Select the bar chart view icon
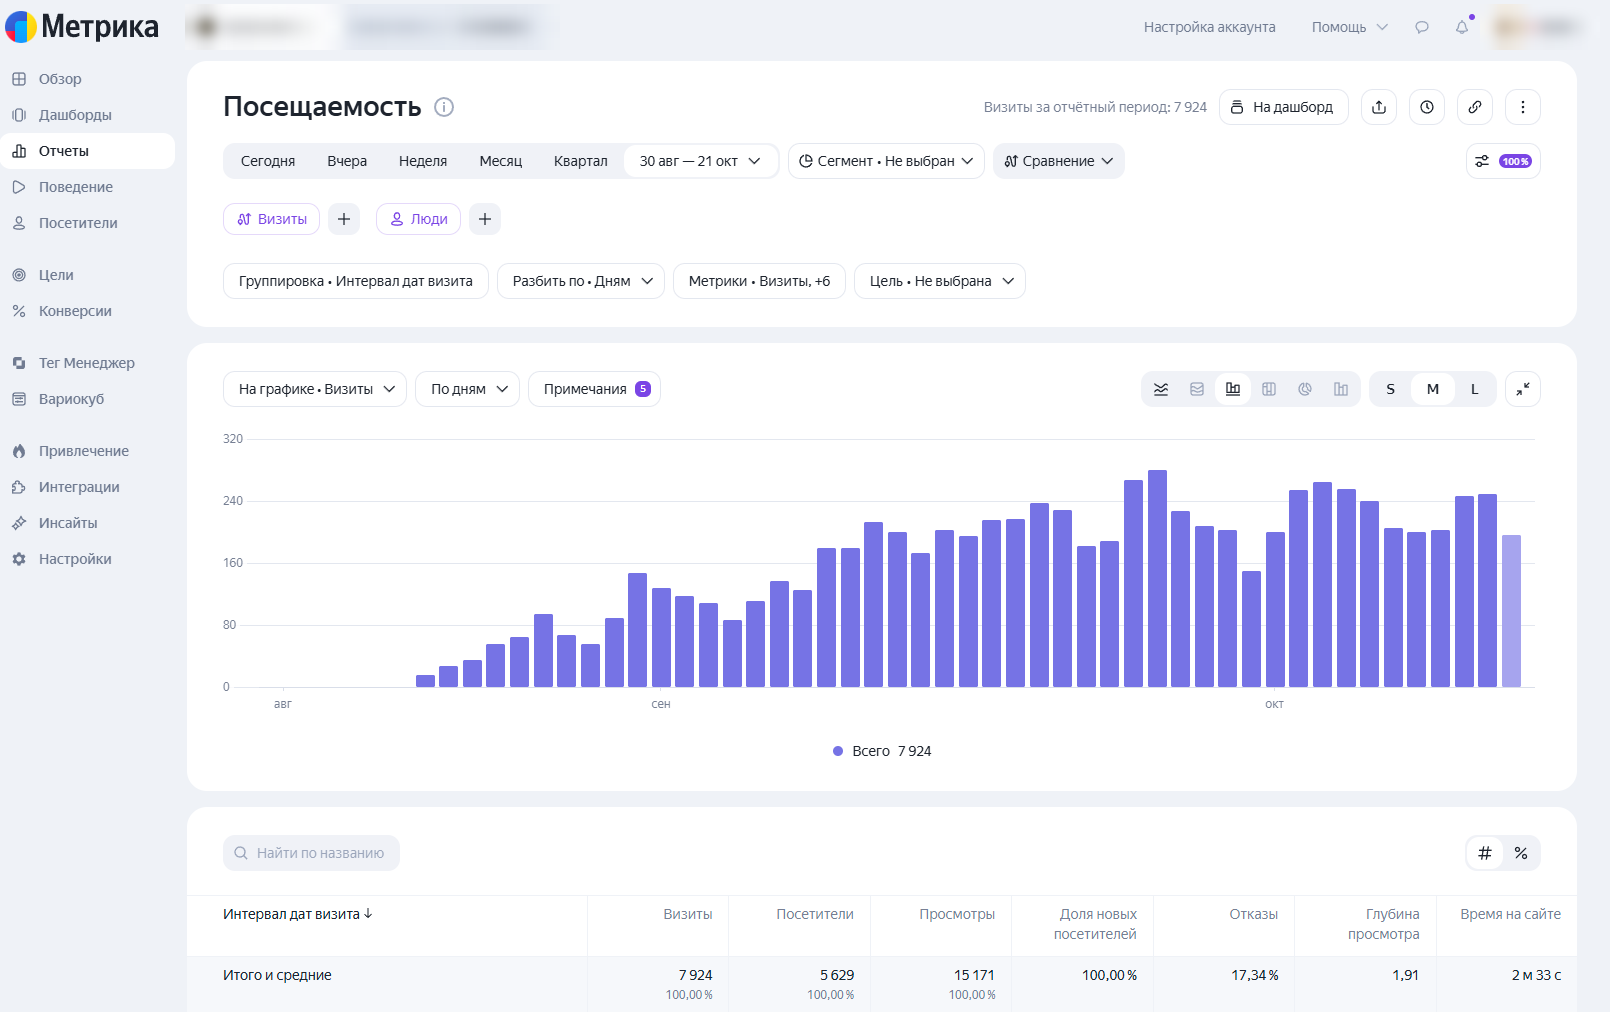 click(x=1233, y=389)
